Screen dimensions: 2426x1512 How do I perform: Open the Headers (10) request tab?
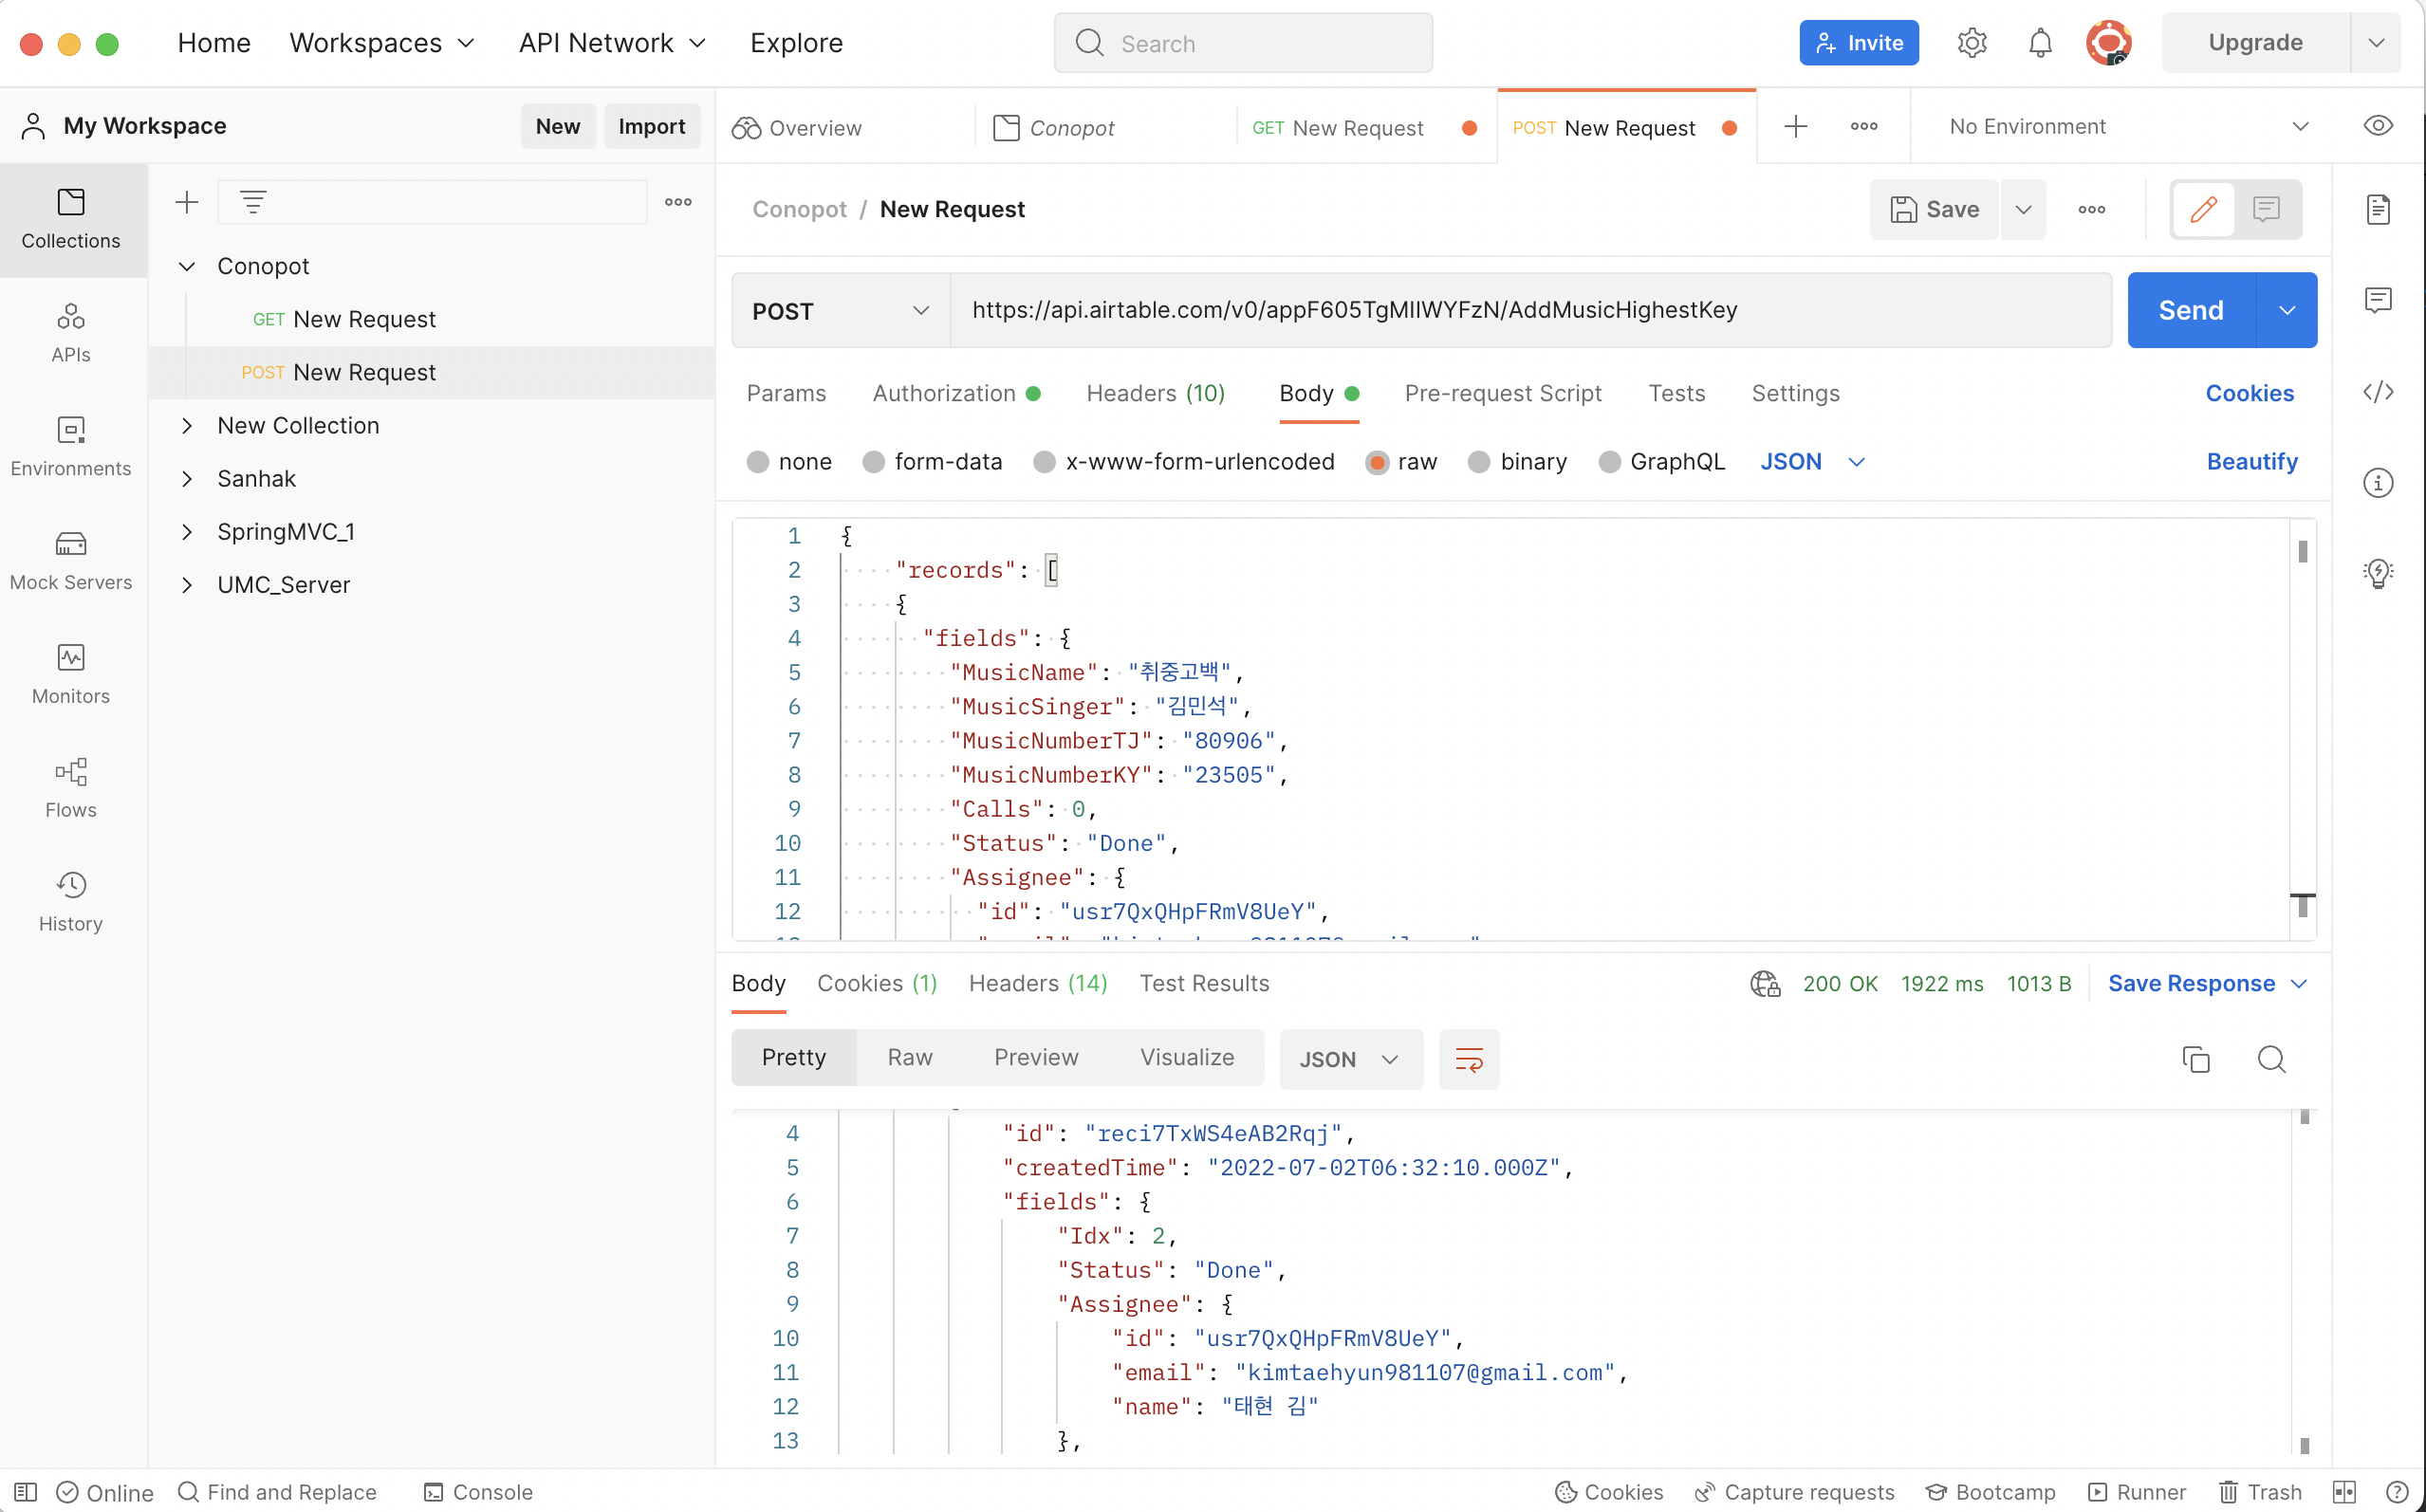point(1155,394)
